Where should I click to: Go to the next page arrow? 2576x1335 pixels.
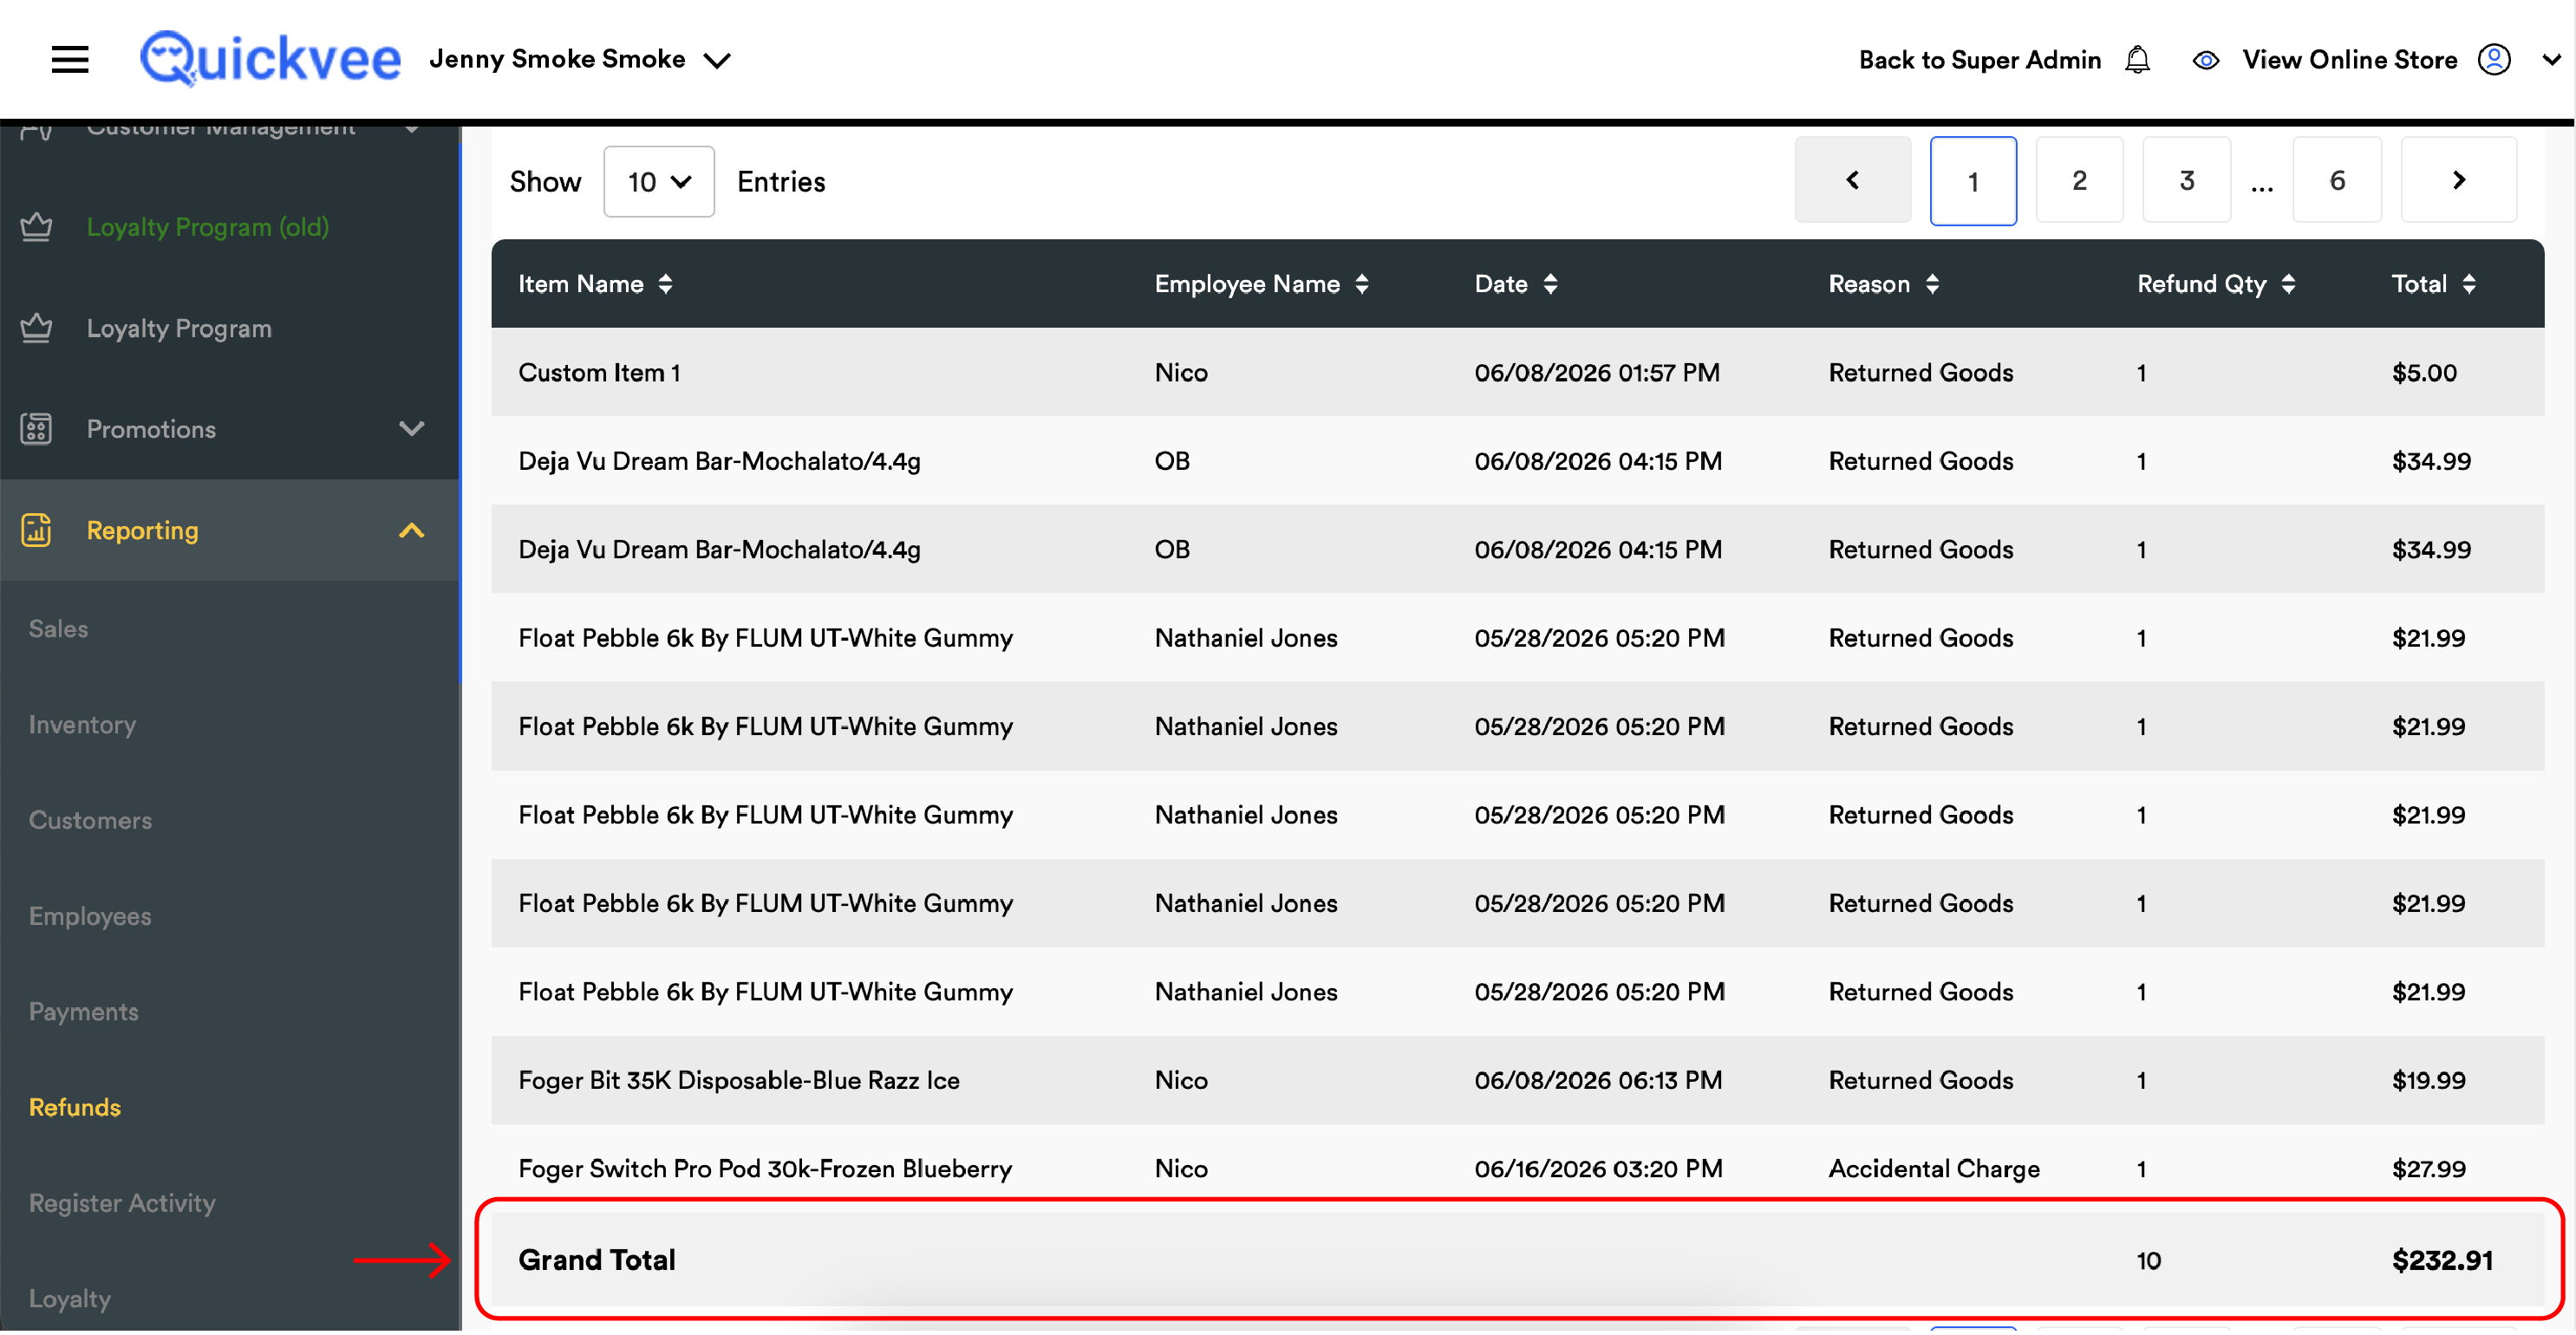(2458, 180)
